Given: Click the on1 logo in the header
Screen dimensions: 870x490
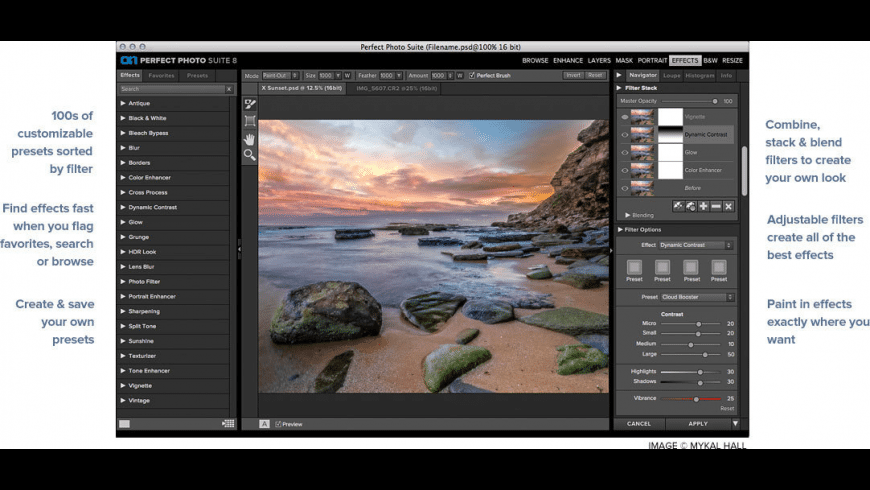Looking at the screenshot, I should (x=129, y=60).
